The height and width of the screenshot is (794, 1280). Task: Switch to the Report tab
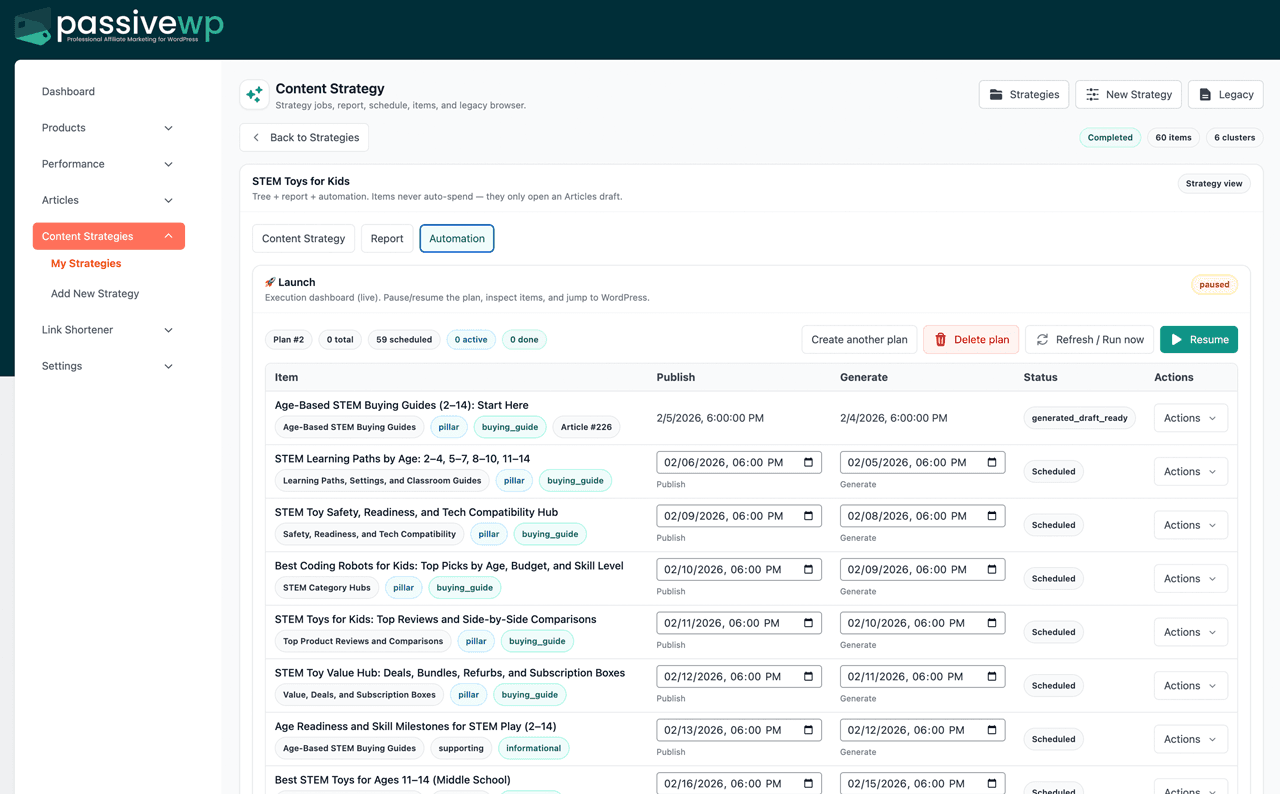387,238
